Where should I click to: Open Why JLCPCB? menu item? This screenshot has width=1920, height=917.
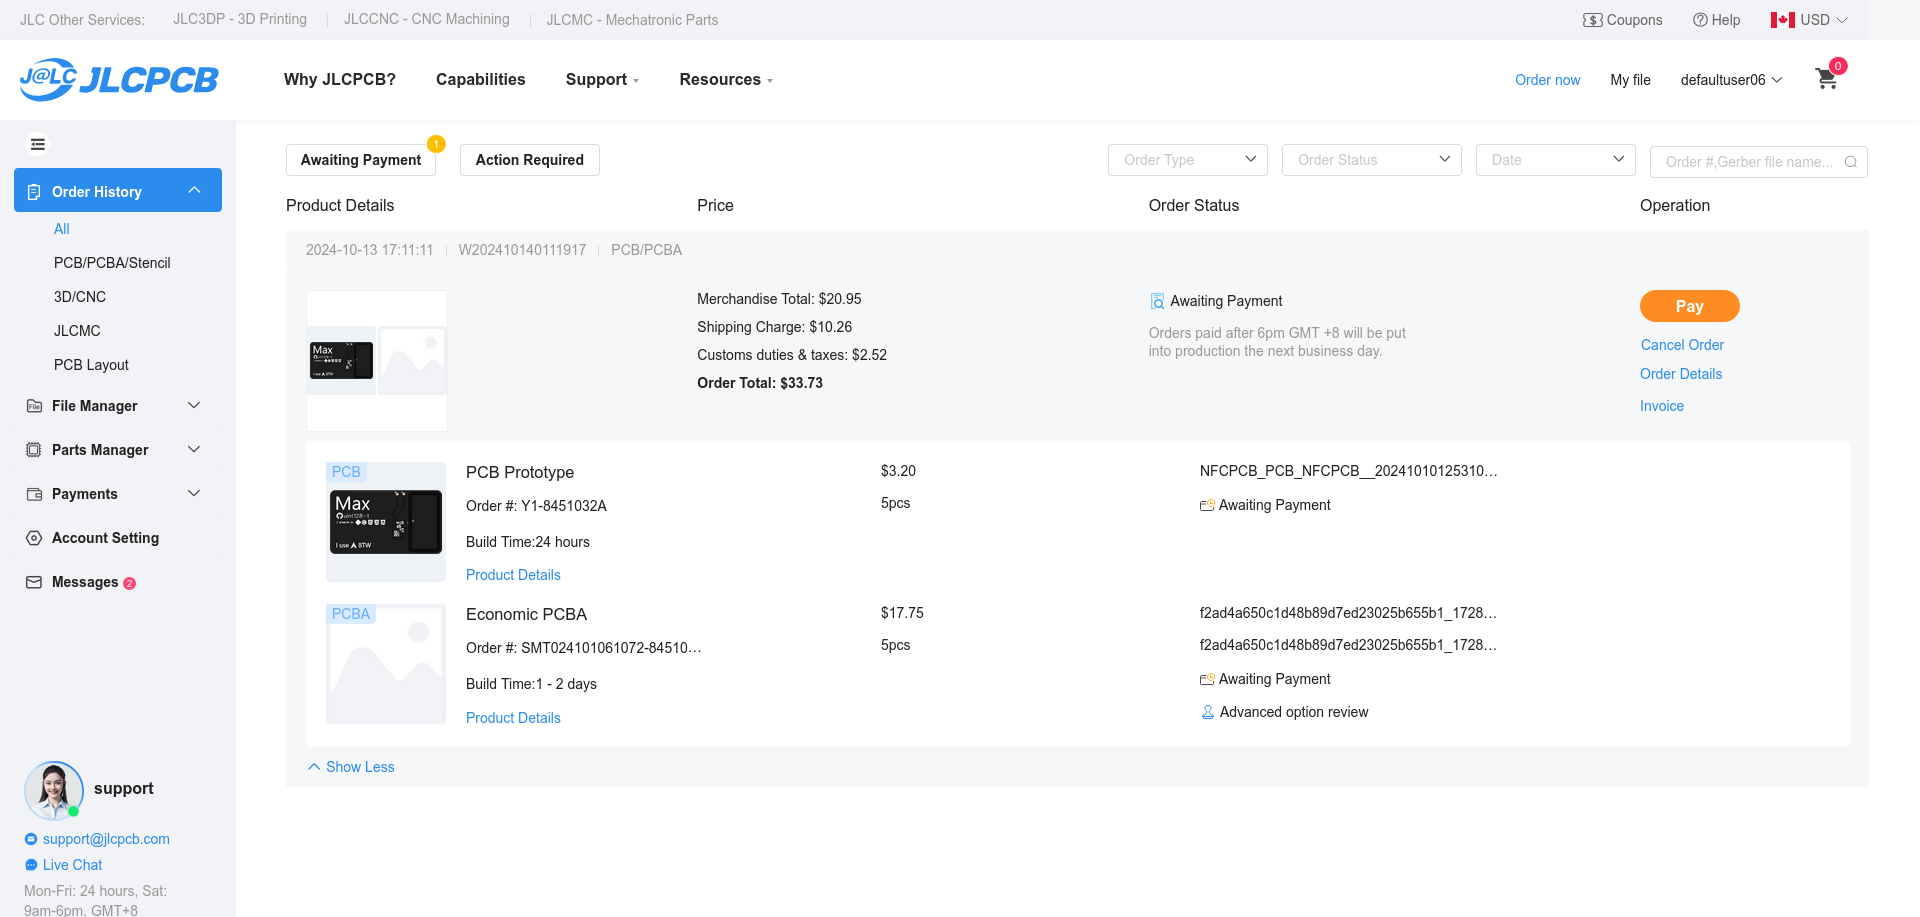point(340,79)
